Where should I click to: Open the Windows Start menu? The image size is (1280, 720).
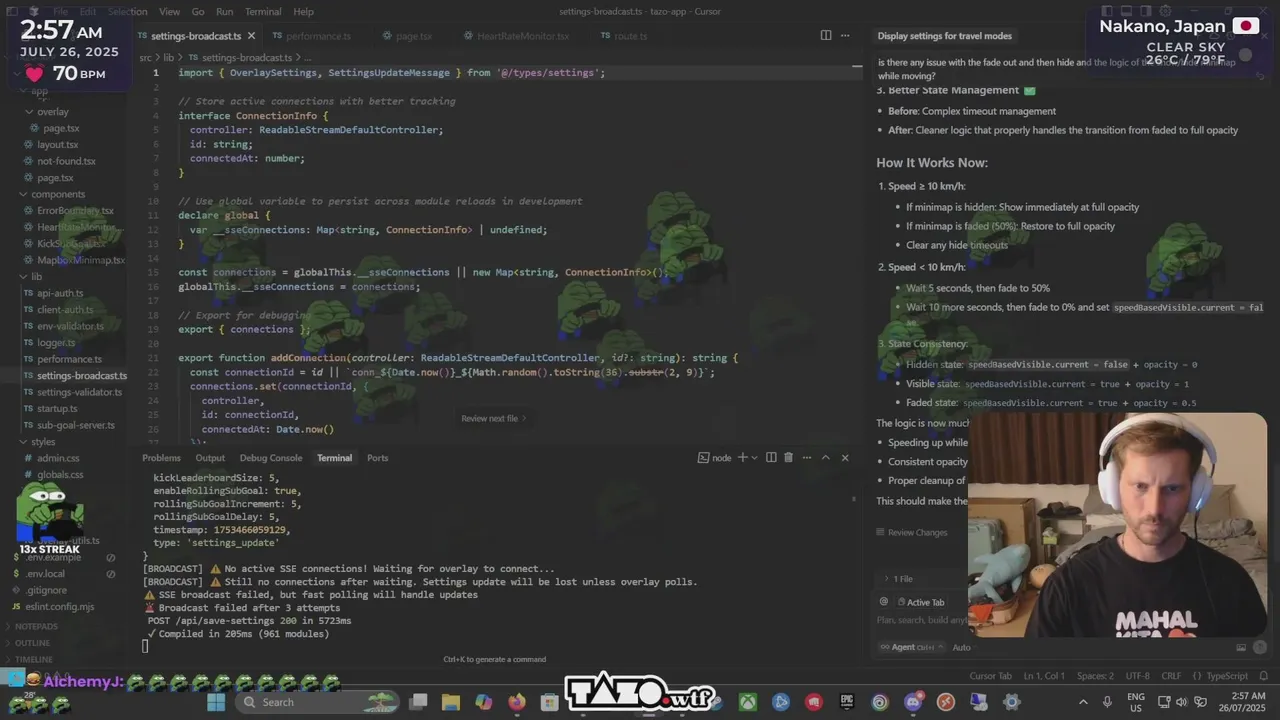pos(216,702)
